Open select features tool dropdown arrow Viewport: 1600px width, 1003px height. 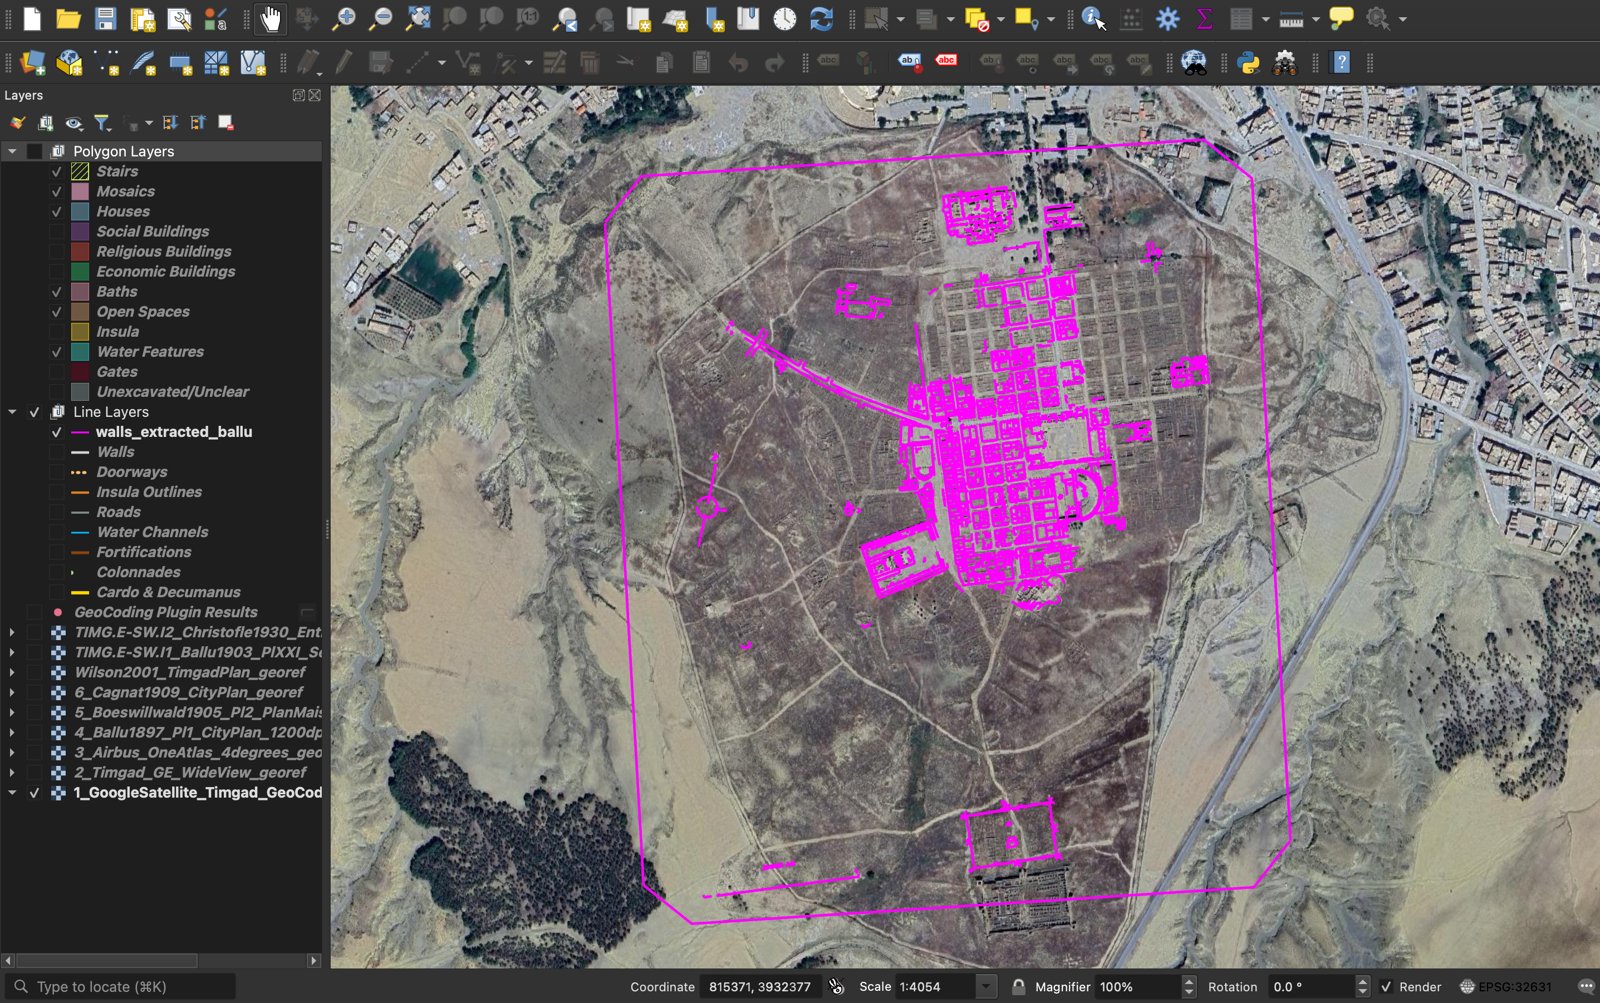(901, 19)
